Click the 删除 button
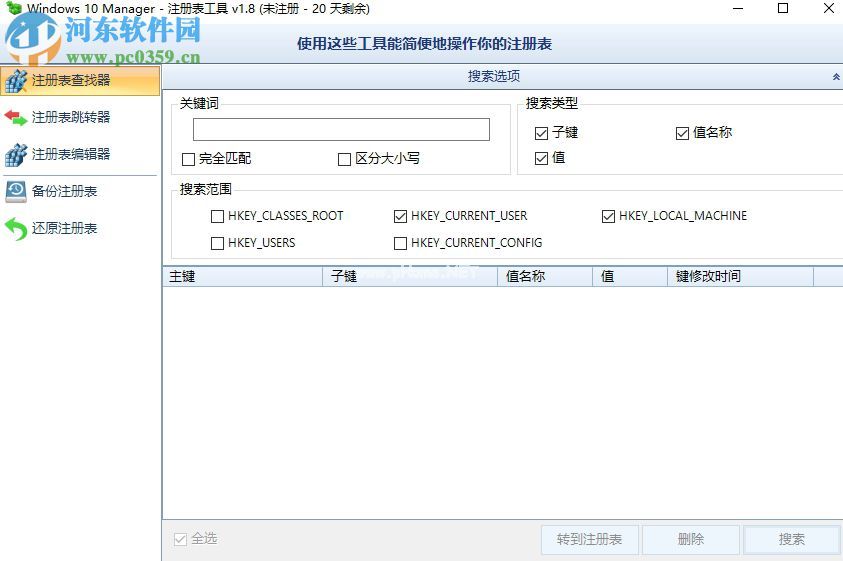Image resolution: width=843 pixels, height=561 pixels. point(691,539)
